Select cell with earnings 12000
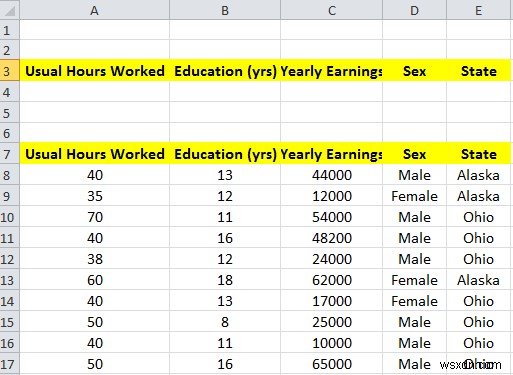The width and height of the screenshot is (513, 375). (332, 196)
